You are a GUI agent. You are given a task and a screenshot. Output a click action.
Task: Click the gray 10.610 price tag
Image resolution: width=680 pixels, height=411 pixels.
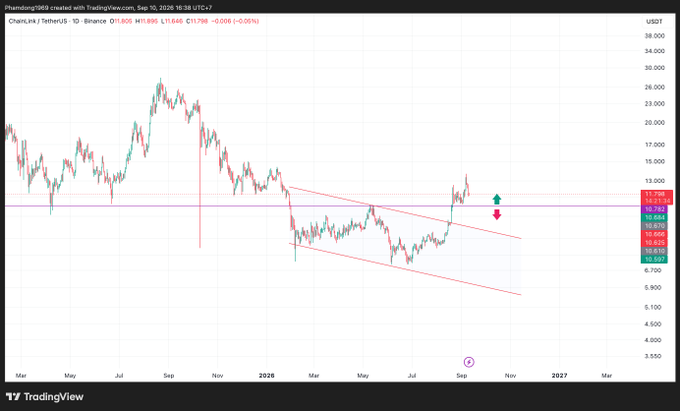click(x=654, y=251)
